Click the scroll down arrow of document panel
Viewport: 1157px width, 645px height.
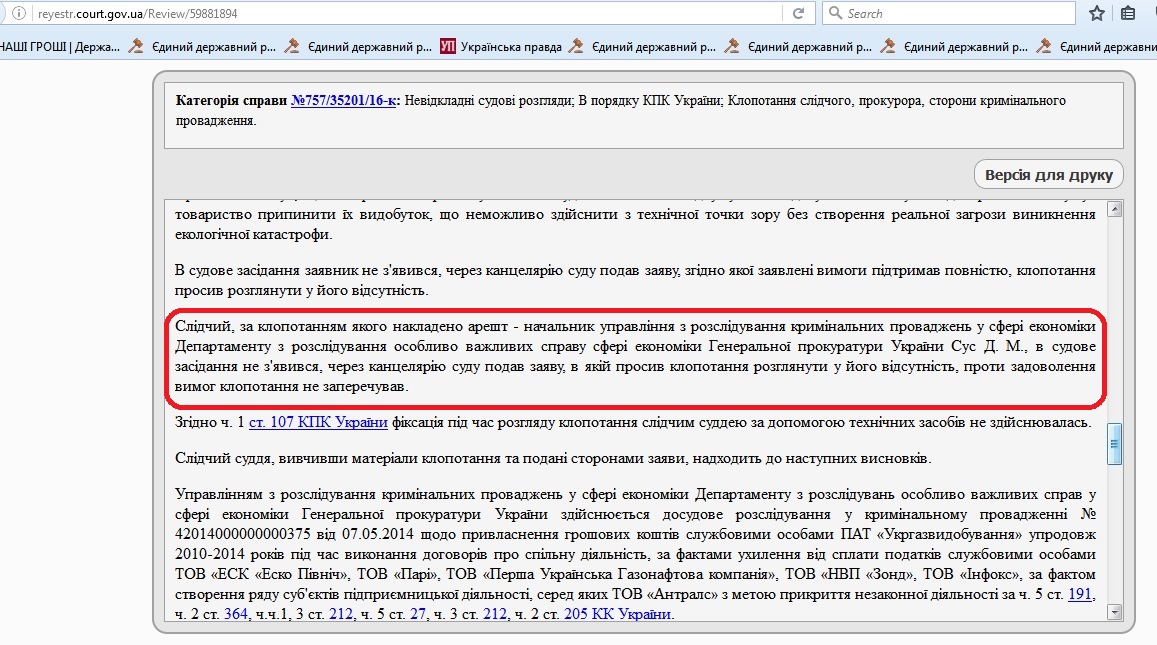(x=1115, y=612)
